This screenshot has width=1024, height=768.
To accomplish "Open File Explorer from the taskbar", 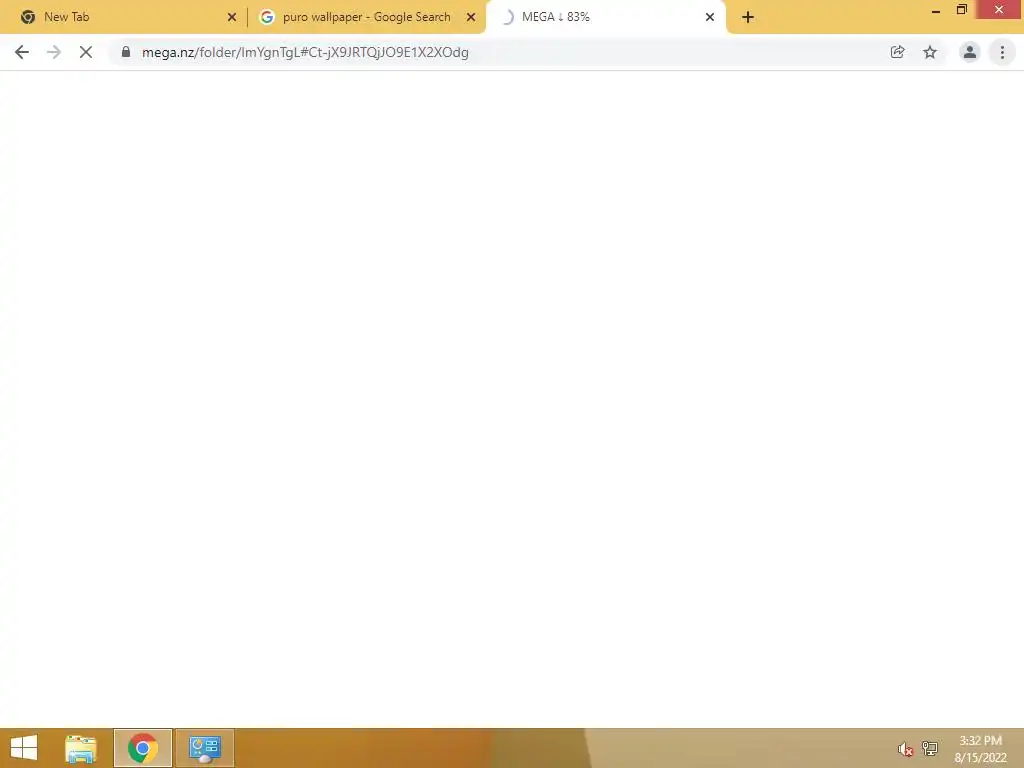I will (x=81, y=748).
